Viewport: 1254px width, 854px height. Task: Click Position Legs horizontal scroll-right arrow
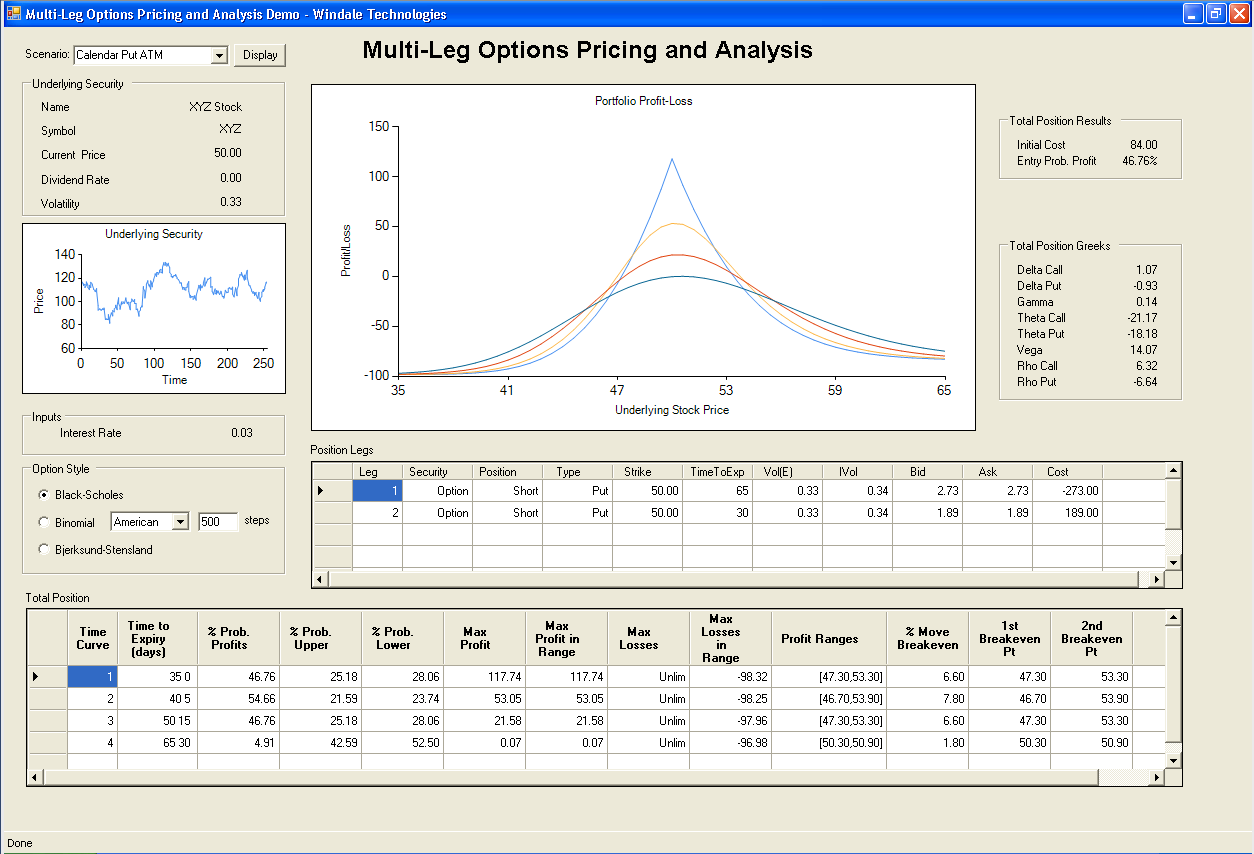tap(1156, 579)
